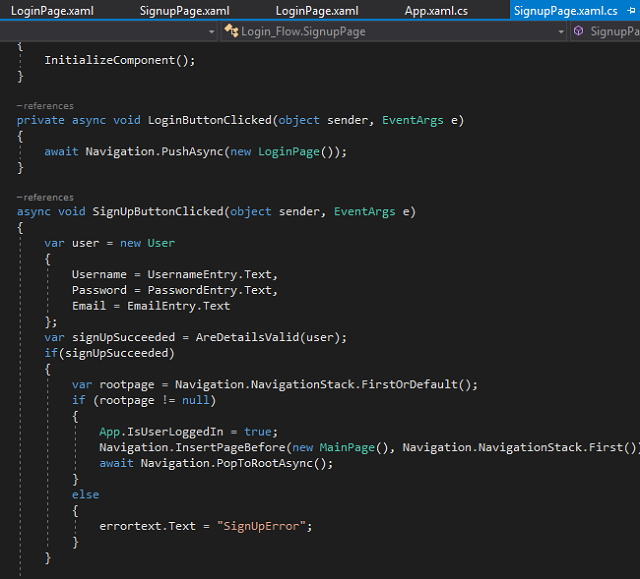This screenshot has height=579, width=640.
Task: Expand the project dropdown arrow left of Login_Flow.SignupPage
Action: (x=212, y=32)
